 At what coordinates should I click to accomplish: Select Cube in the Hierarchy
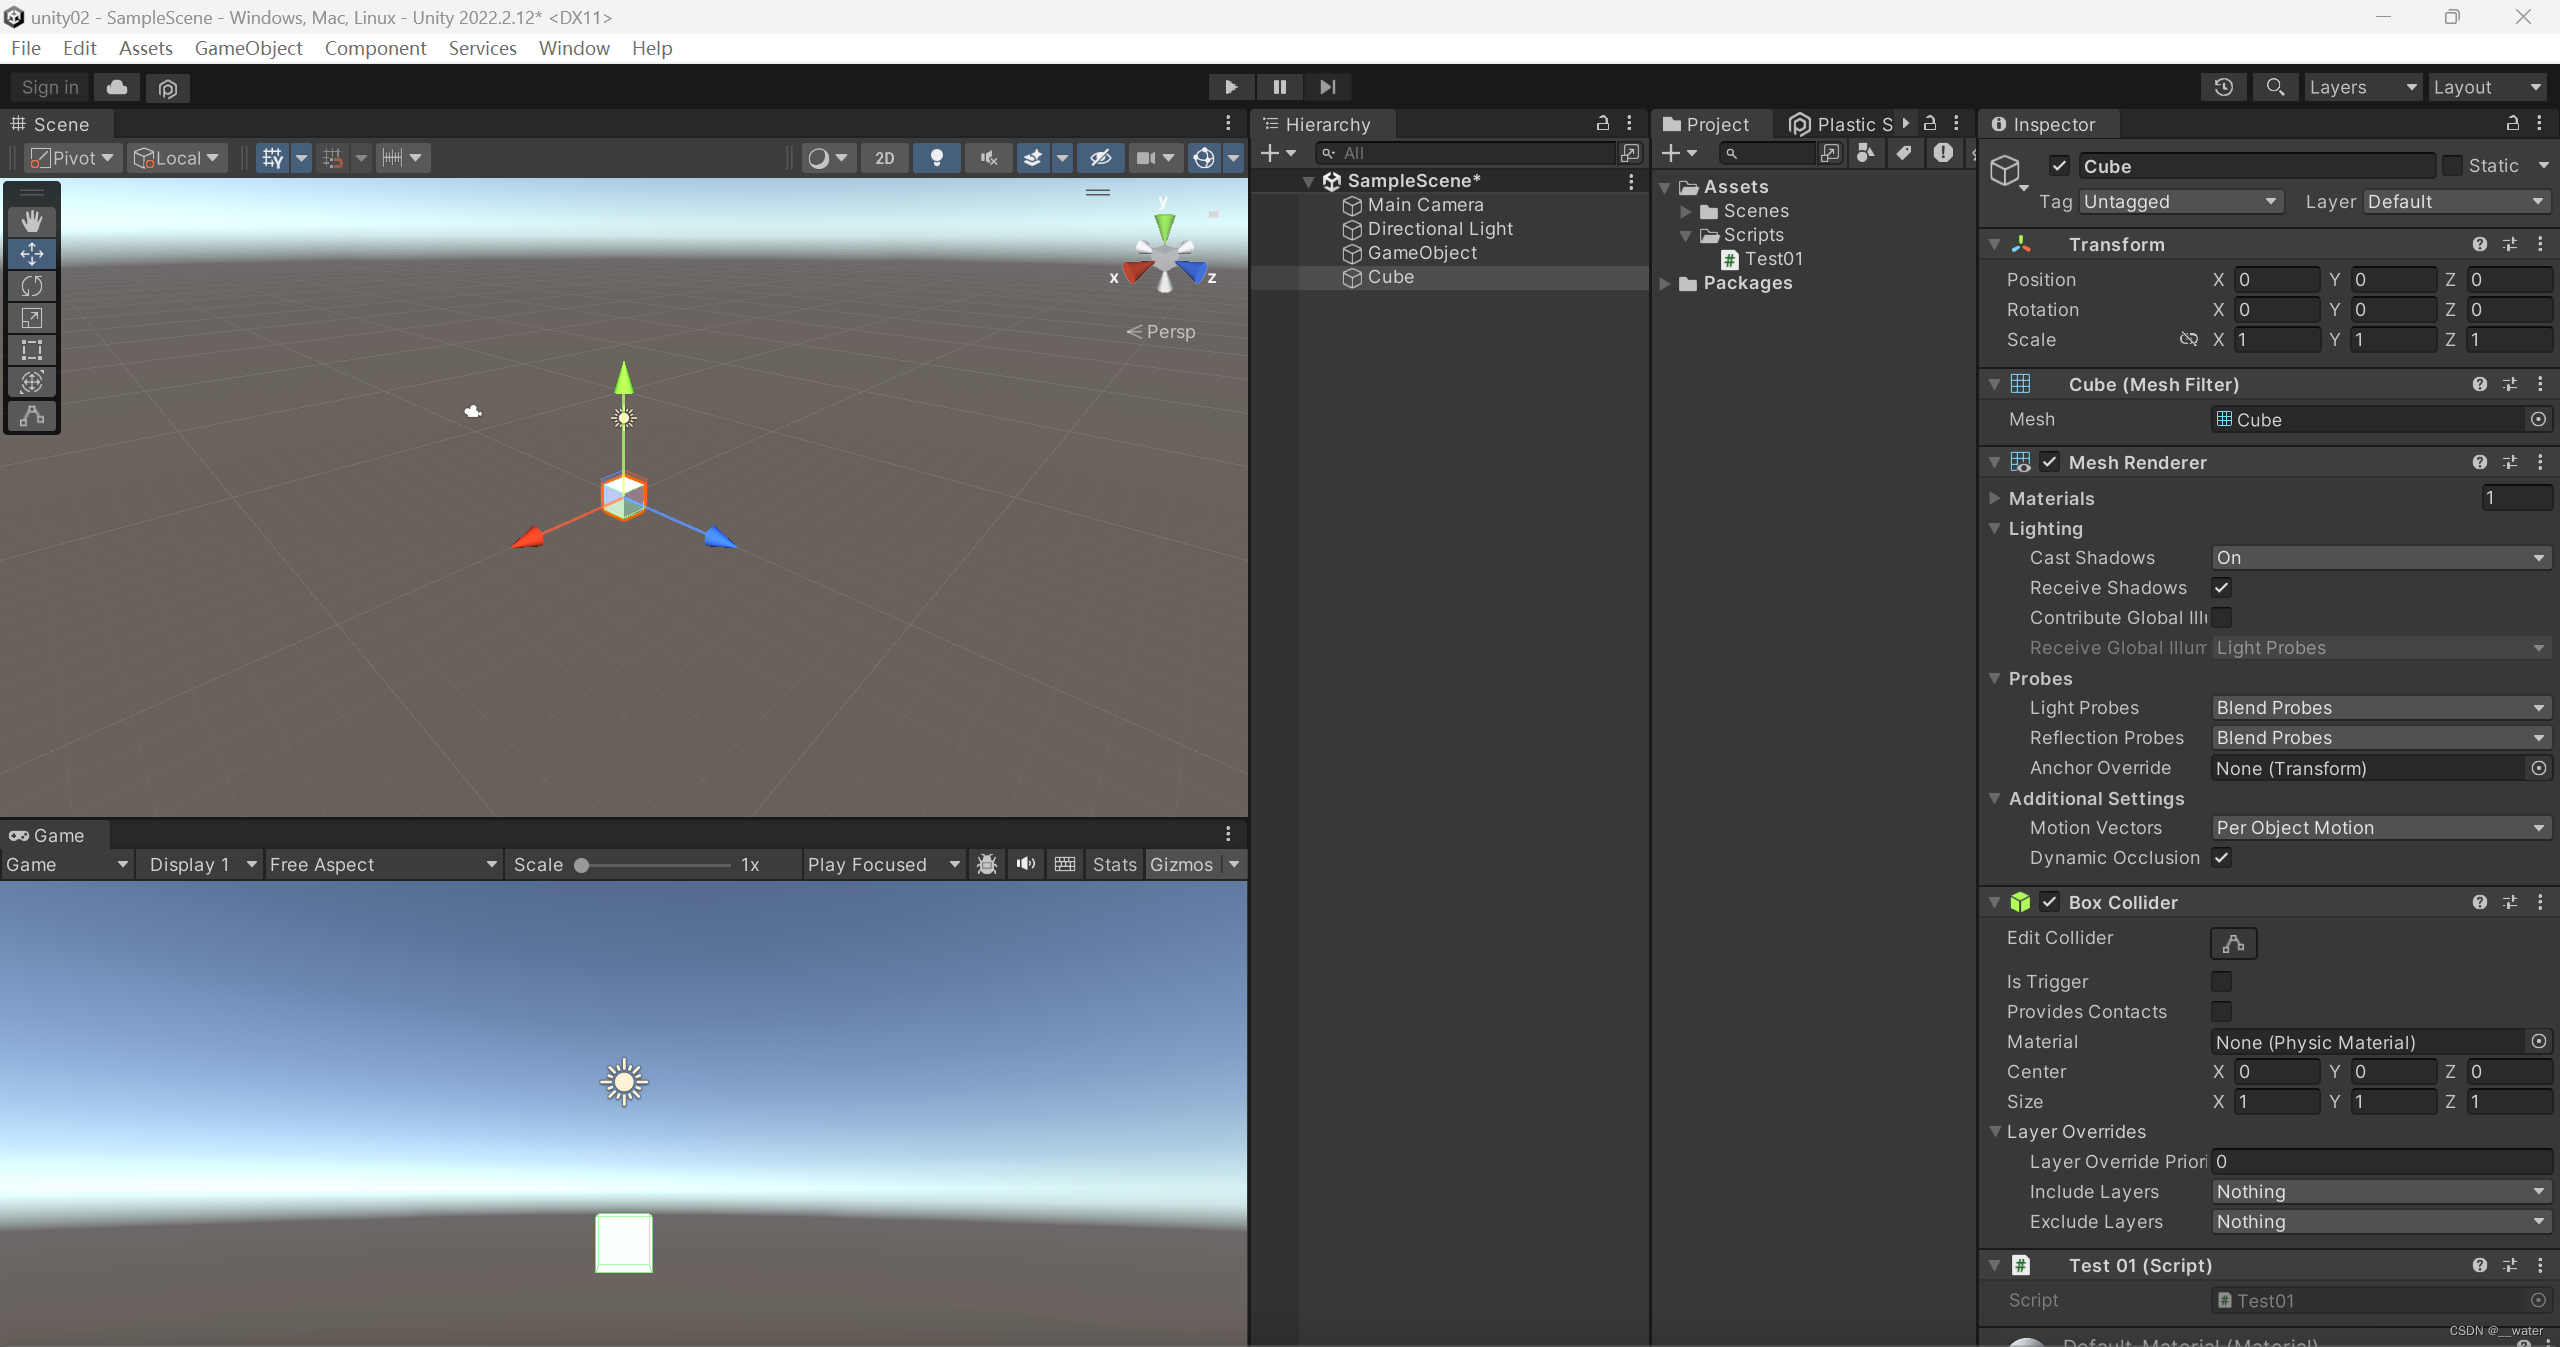pos(1392,277)
